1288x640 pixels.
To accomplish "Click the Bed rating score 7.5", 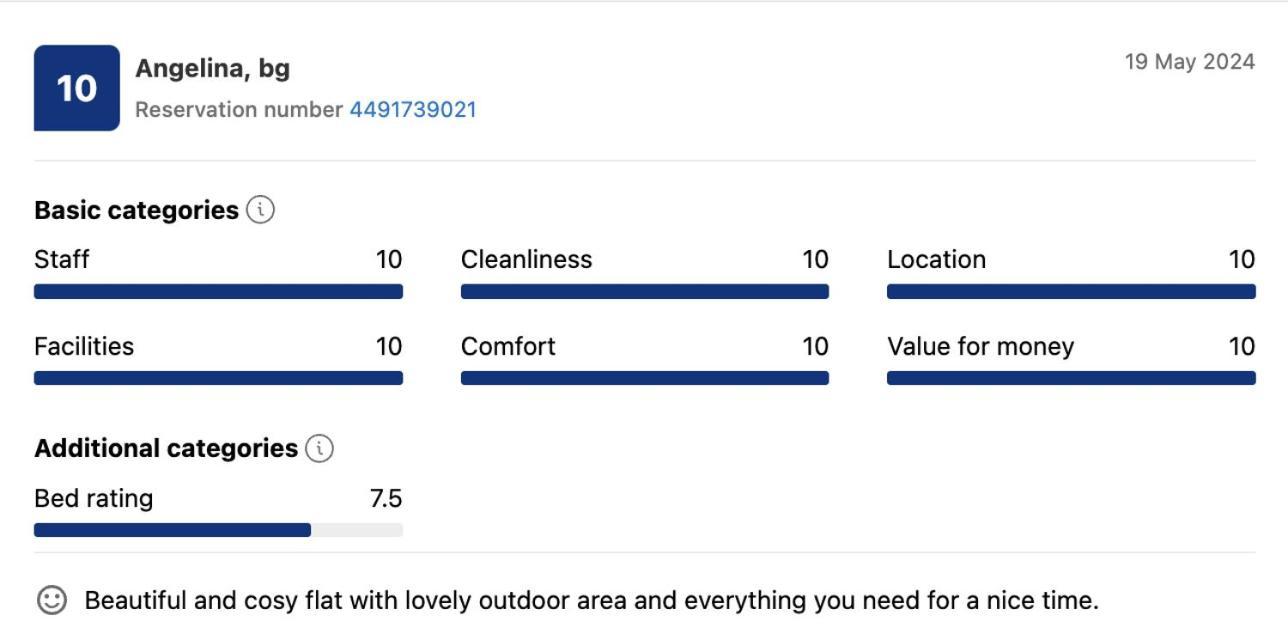I will coord(386,498).
